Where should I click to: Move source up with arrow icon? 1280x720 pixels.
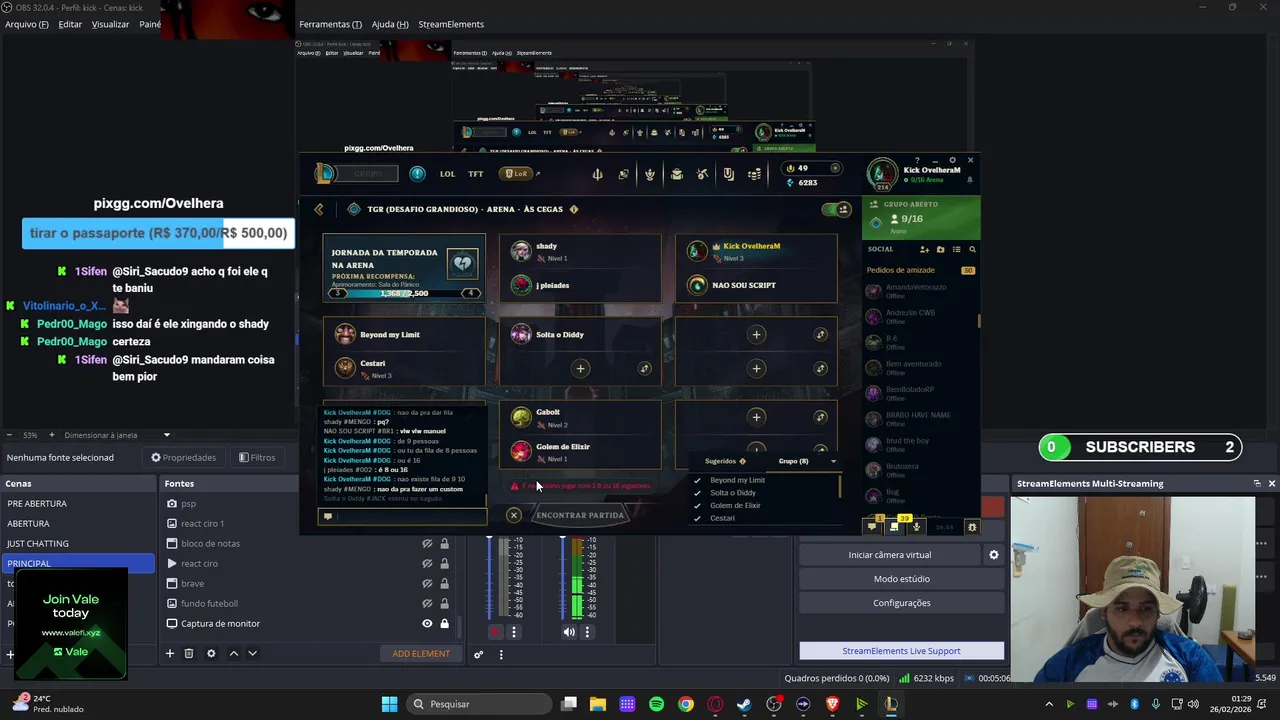(234, 653)
